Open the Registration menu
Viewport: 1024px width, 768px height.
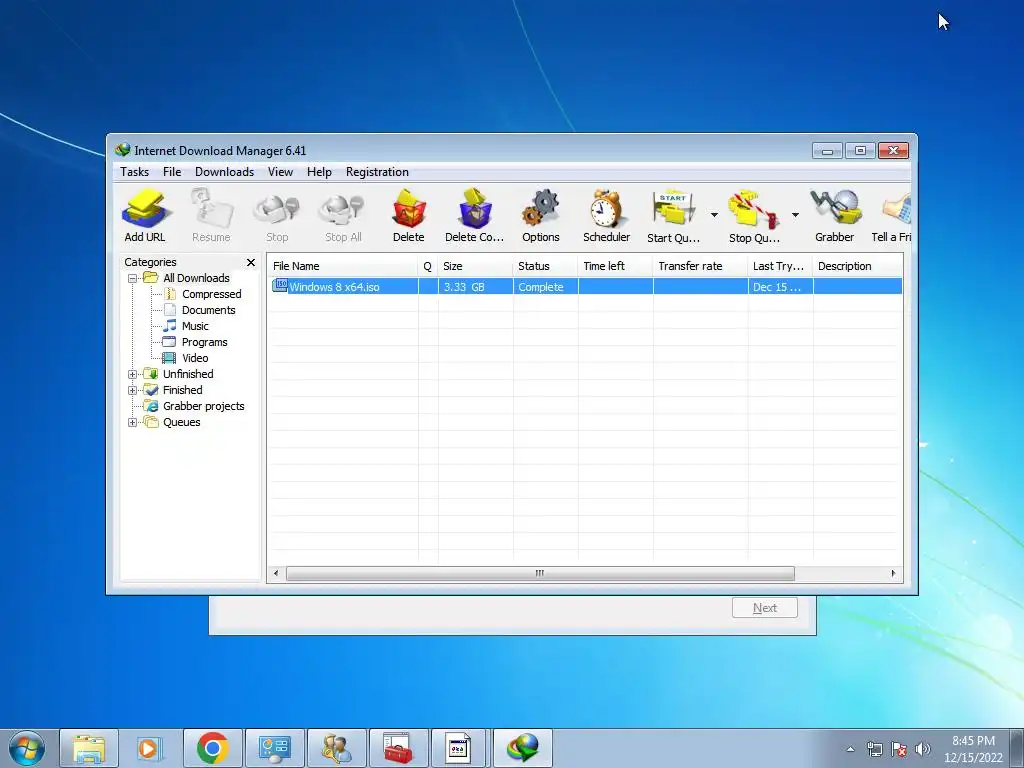pyautogui.click(x=377, y=172)
